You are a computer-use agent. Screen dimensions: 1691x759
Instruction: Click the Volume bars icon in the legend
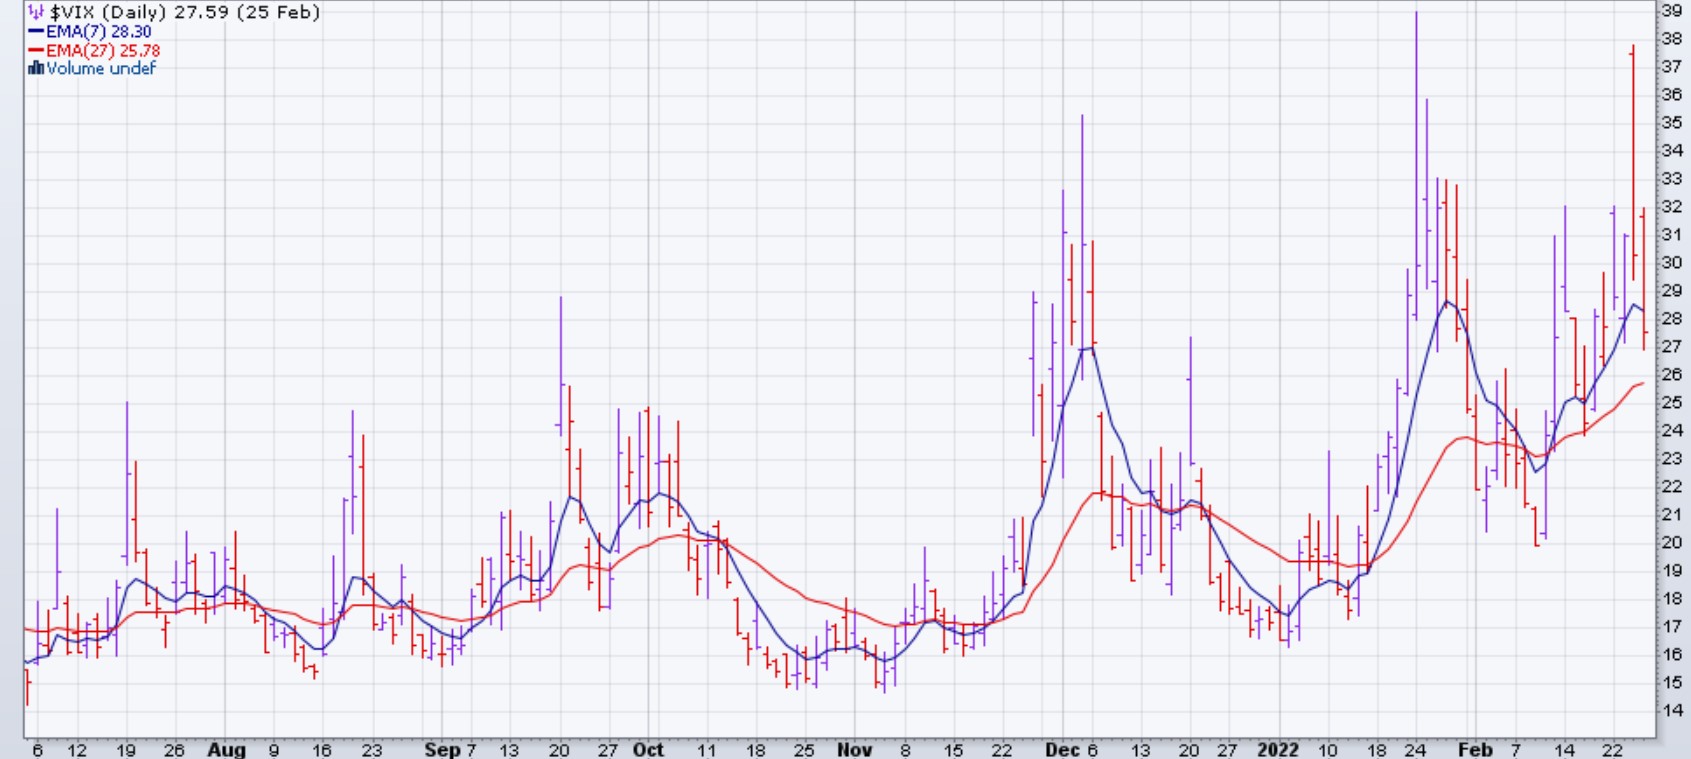(36, 68)
